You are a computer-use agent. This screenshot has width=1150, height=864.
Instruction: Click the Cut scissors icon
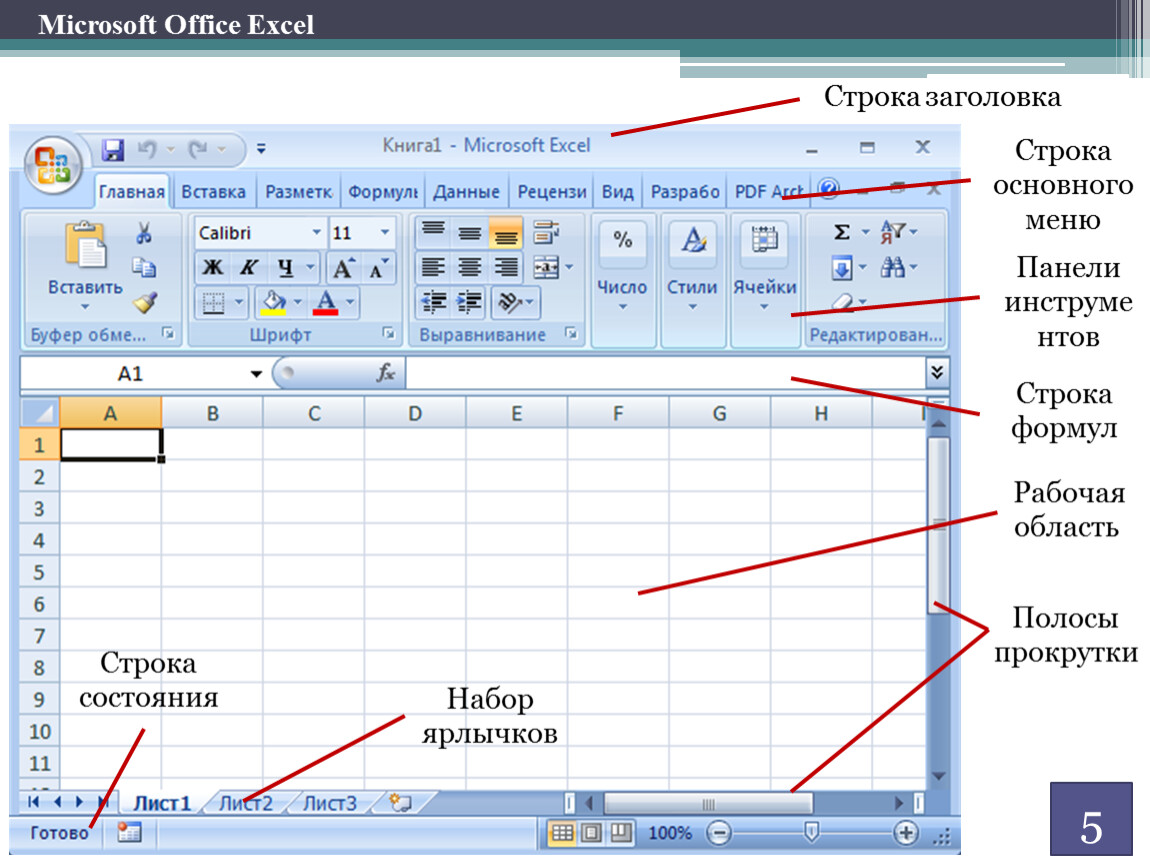point(144,234)
